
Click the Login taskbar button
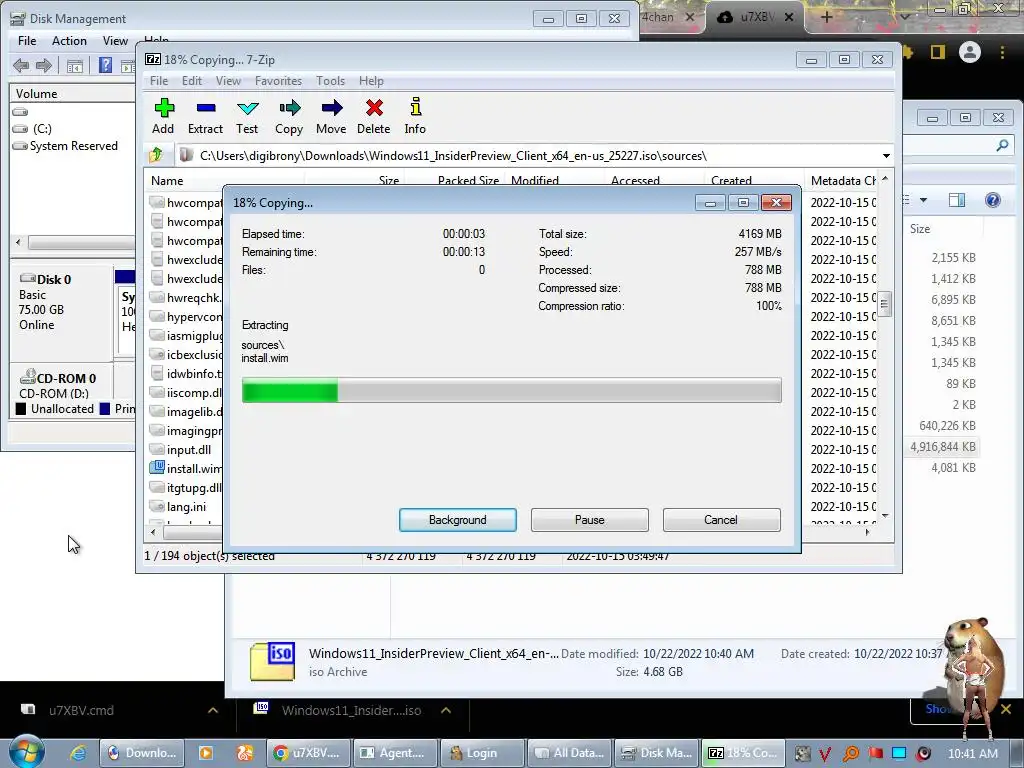pyautogui.click(x=483, y=753)
